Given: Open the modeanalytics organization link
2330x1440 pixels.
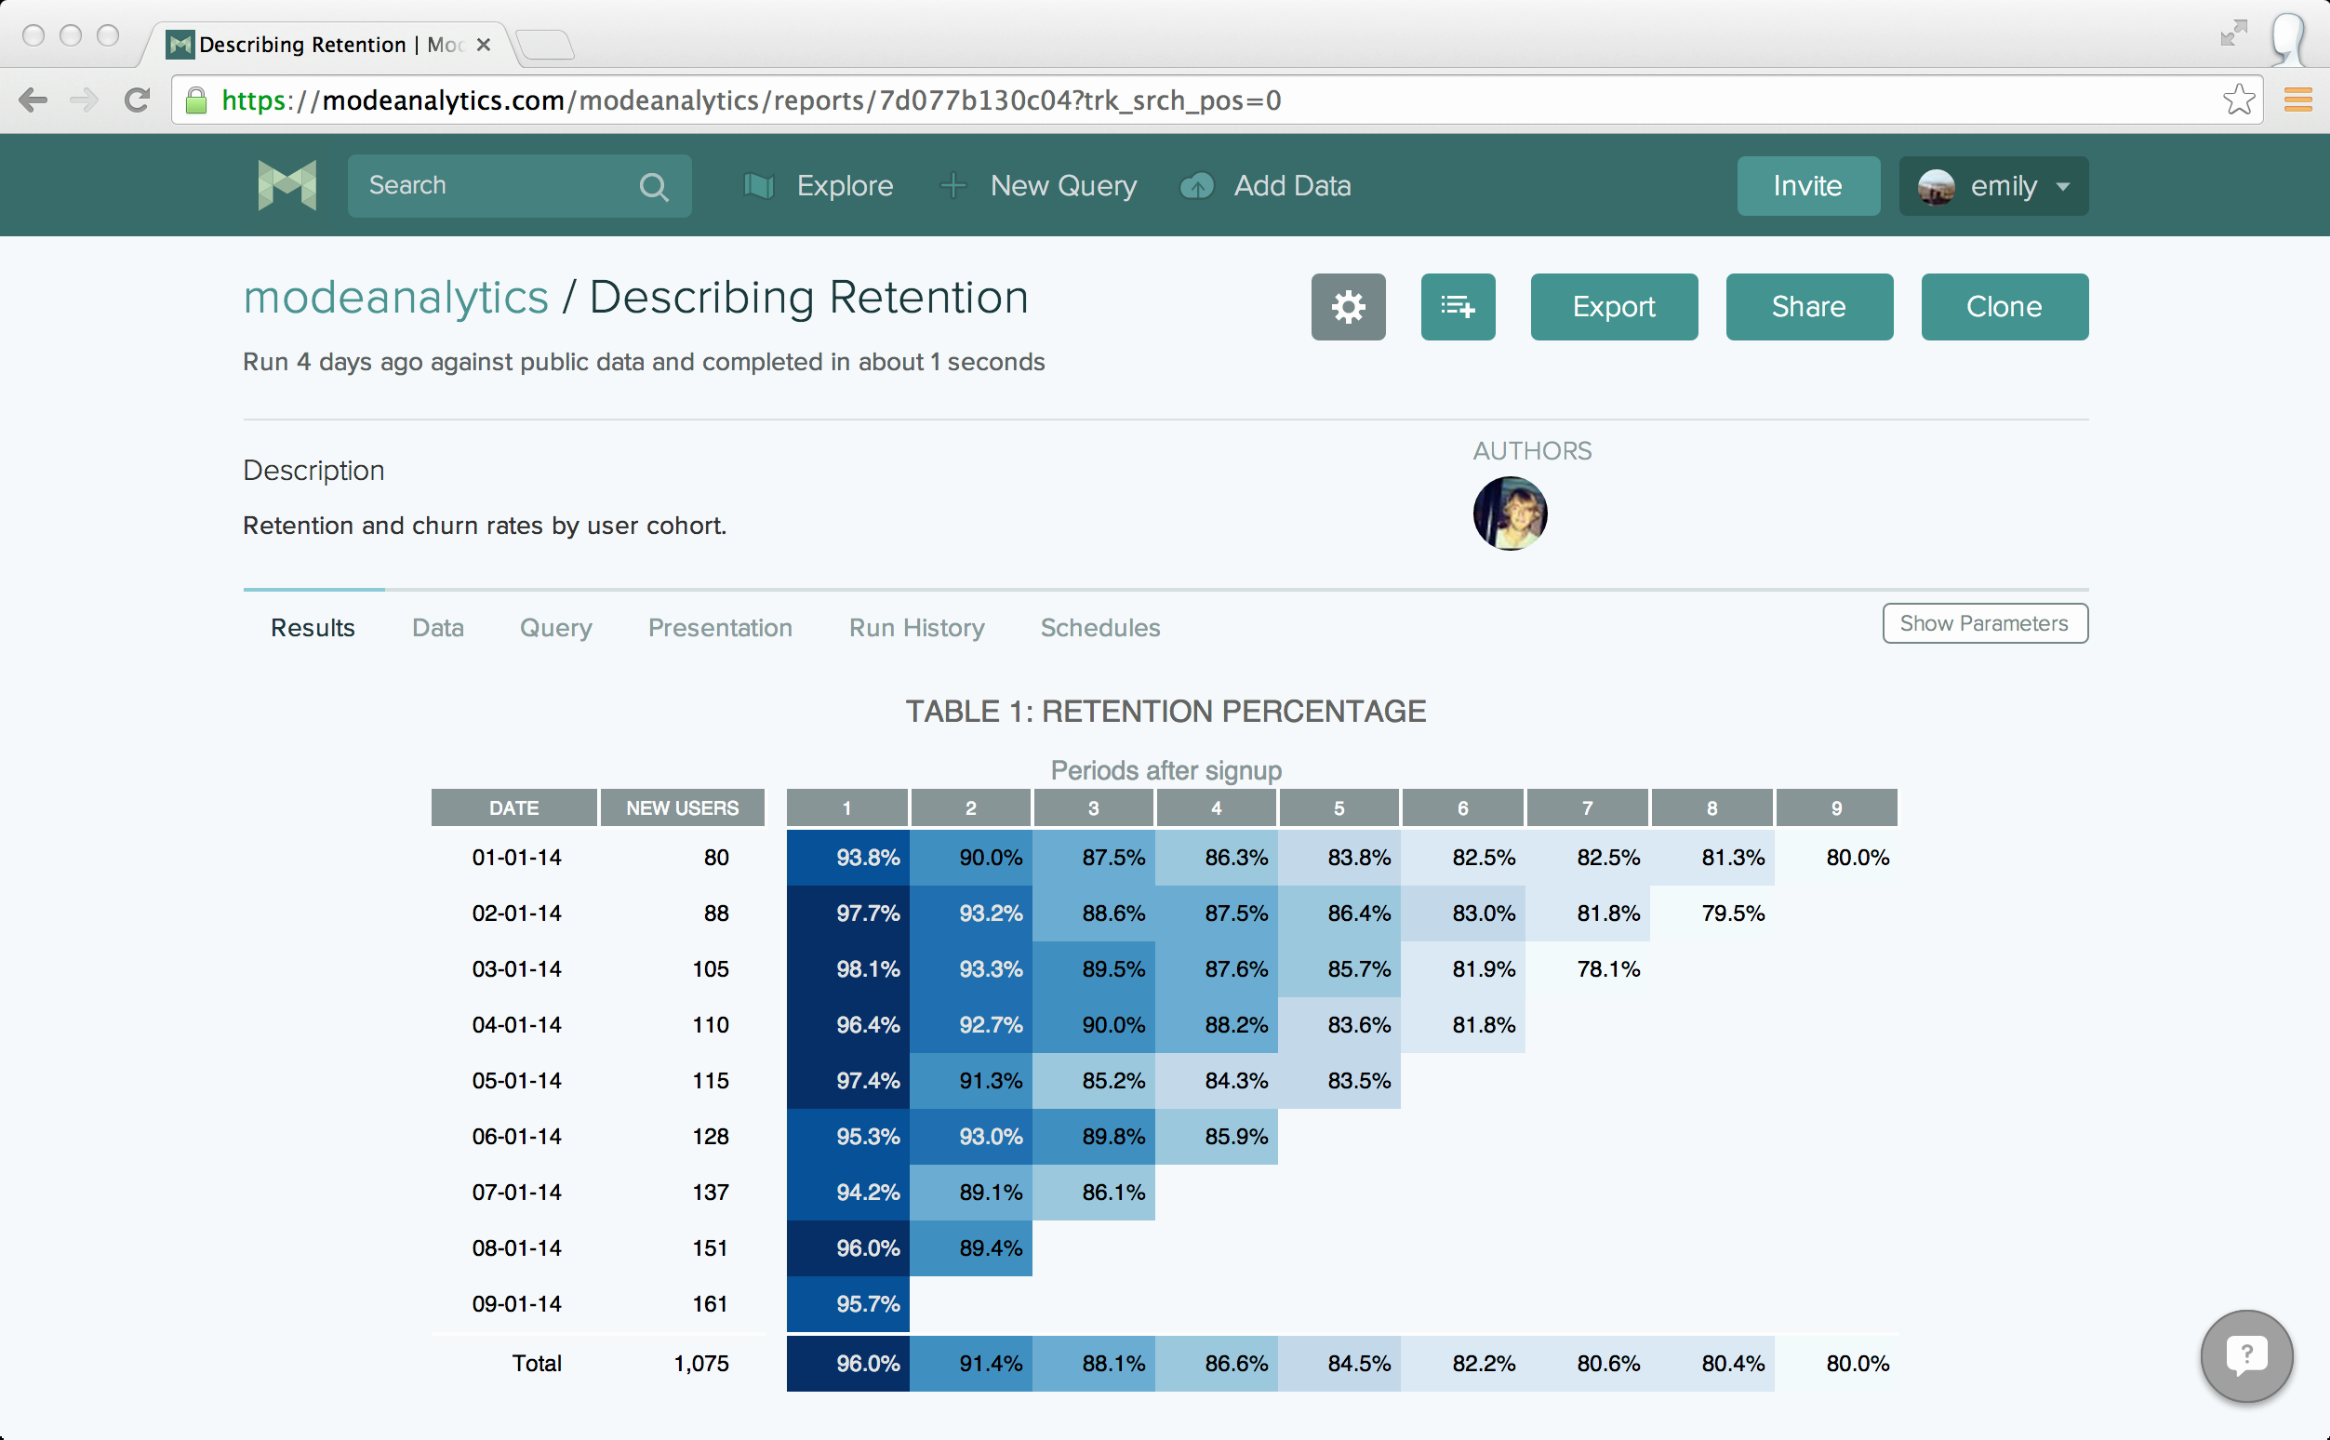Looking at the screenshot, I should tap(396, 298).
